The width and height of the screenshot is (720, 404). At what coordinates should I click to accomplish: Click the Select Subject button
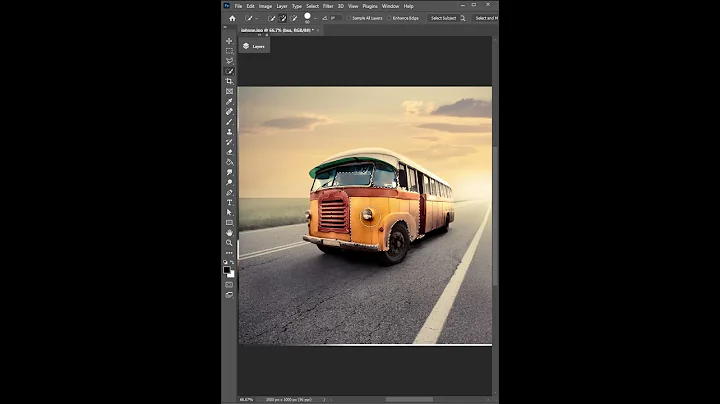(443, 18)
